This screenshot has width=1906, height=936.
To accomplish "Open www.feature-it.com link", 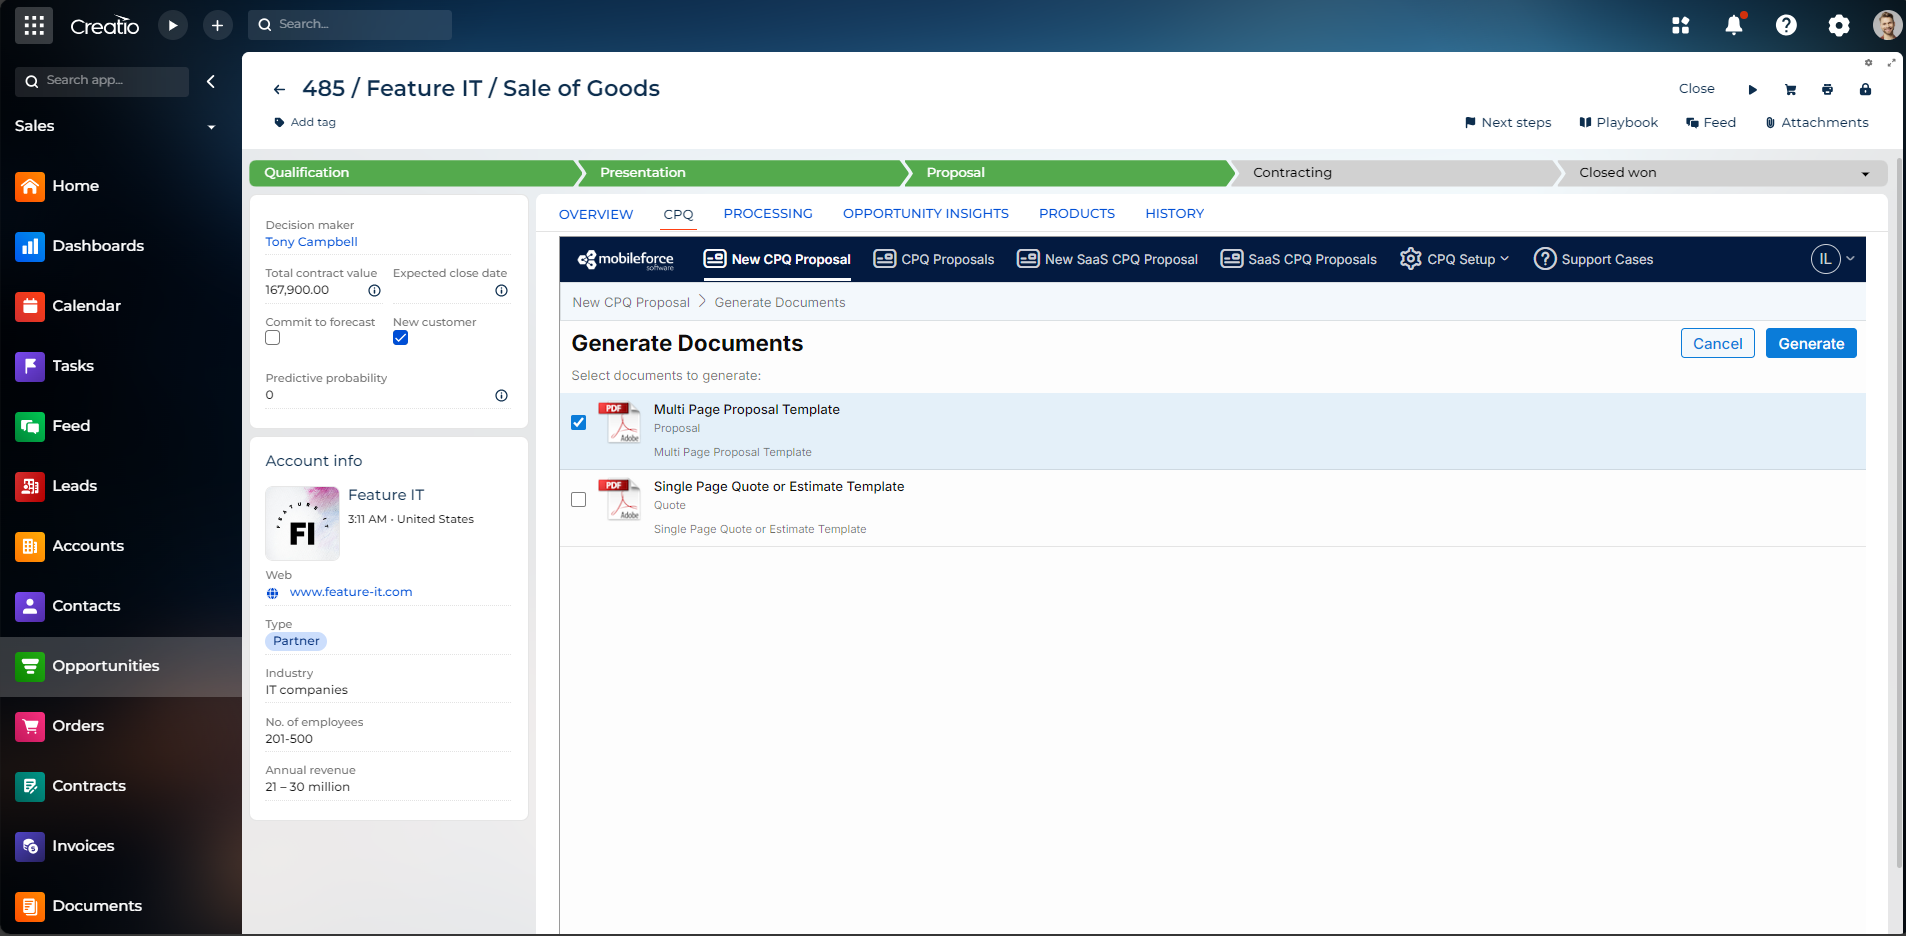I will 351,592.
